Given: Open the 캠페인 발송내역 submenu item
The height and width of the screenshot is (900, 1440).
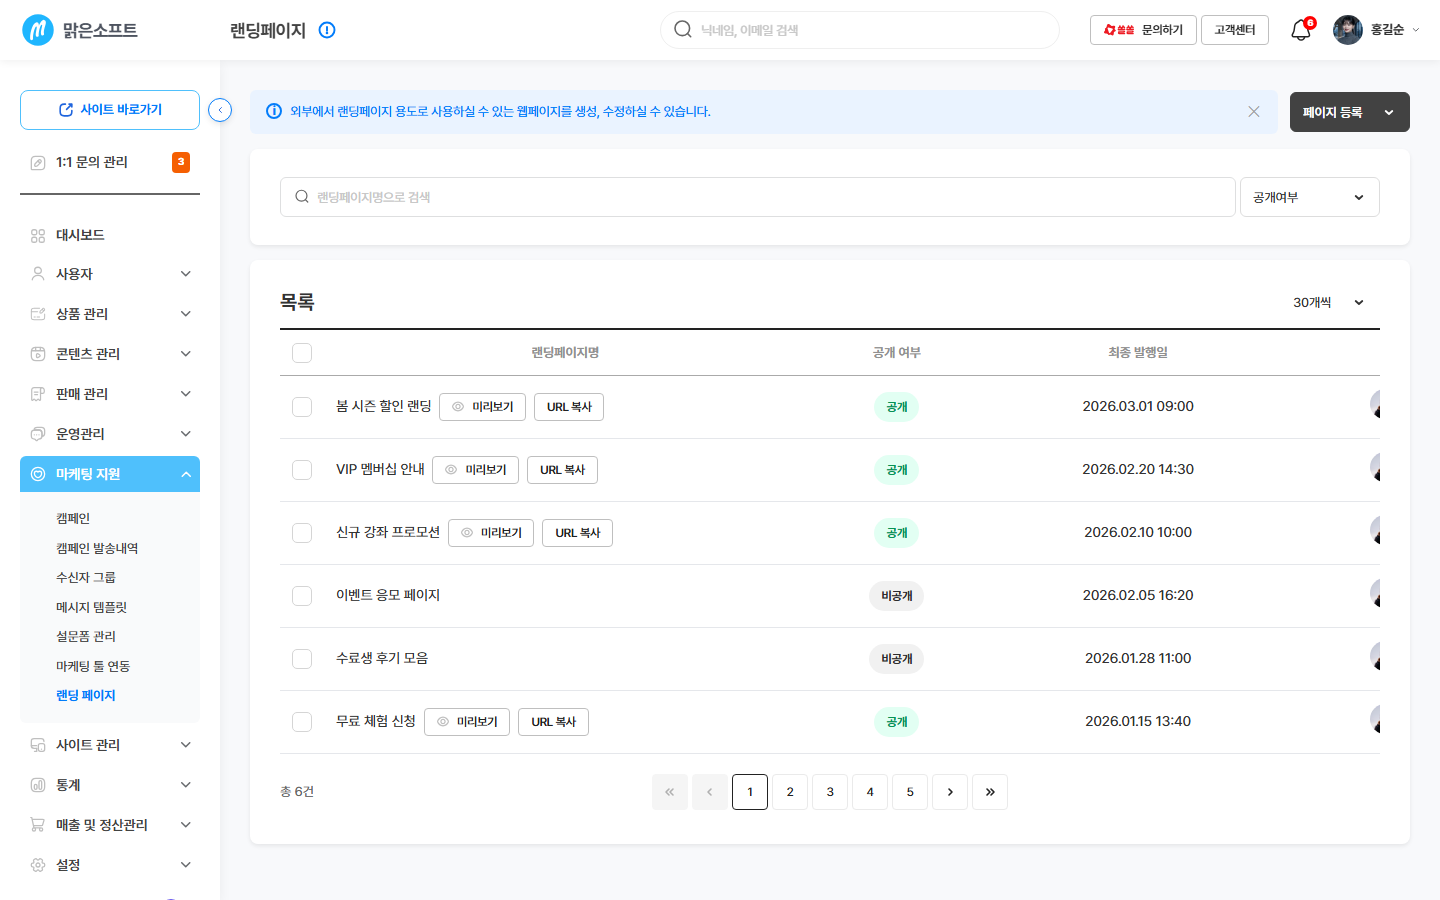Looking at the screenshot, I should pyautogui.click(x=97, y=548).
